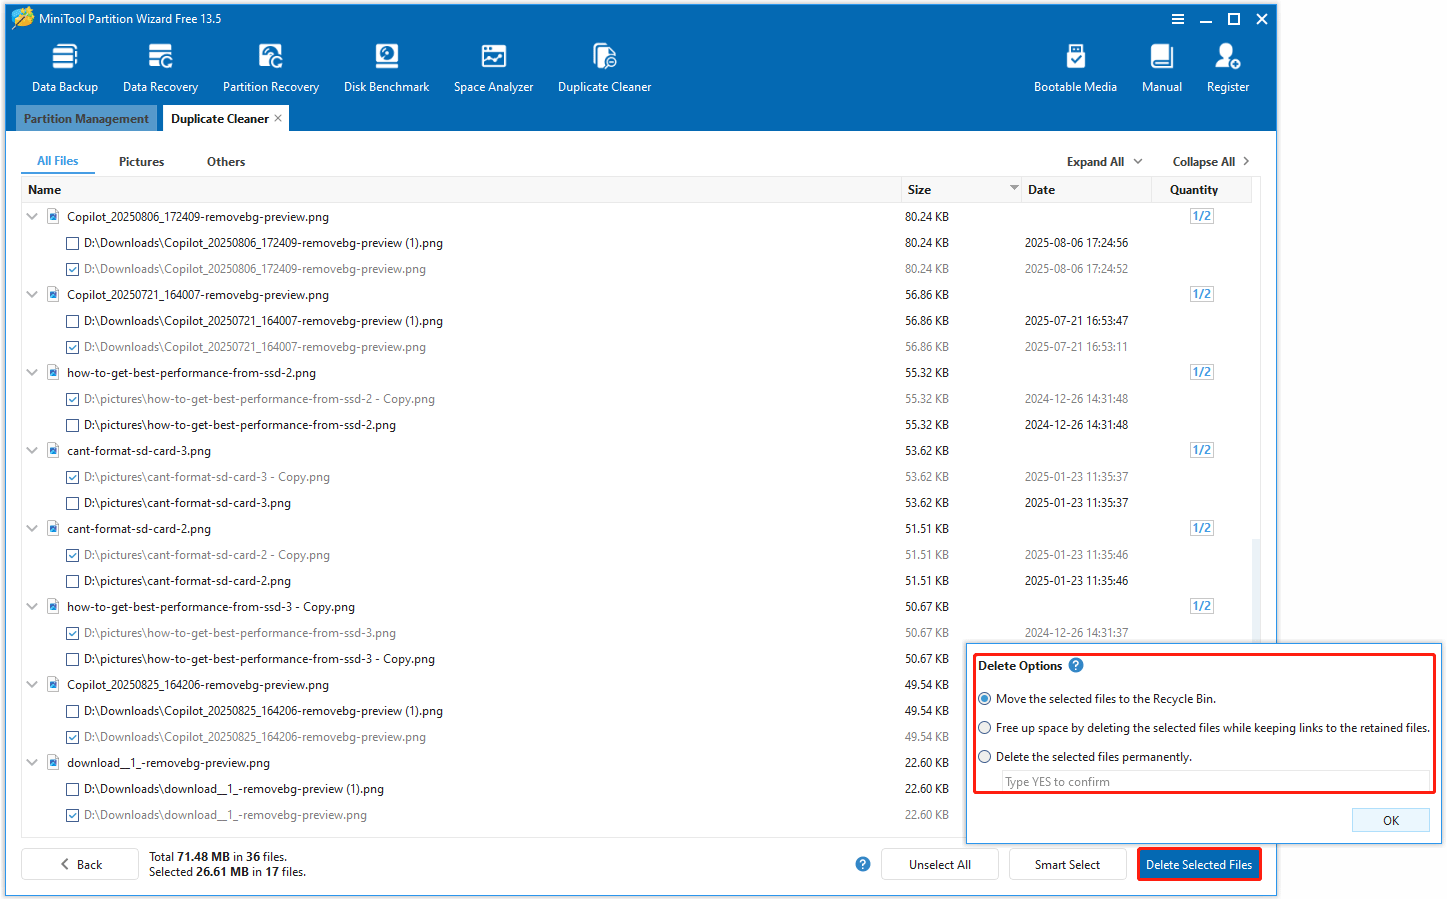
Task: Collapse the Copilot_20250721_164007 group
Action: coord(31,294)
